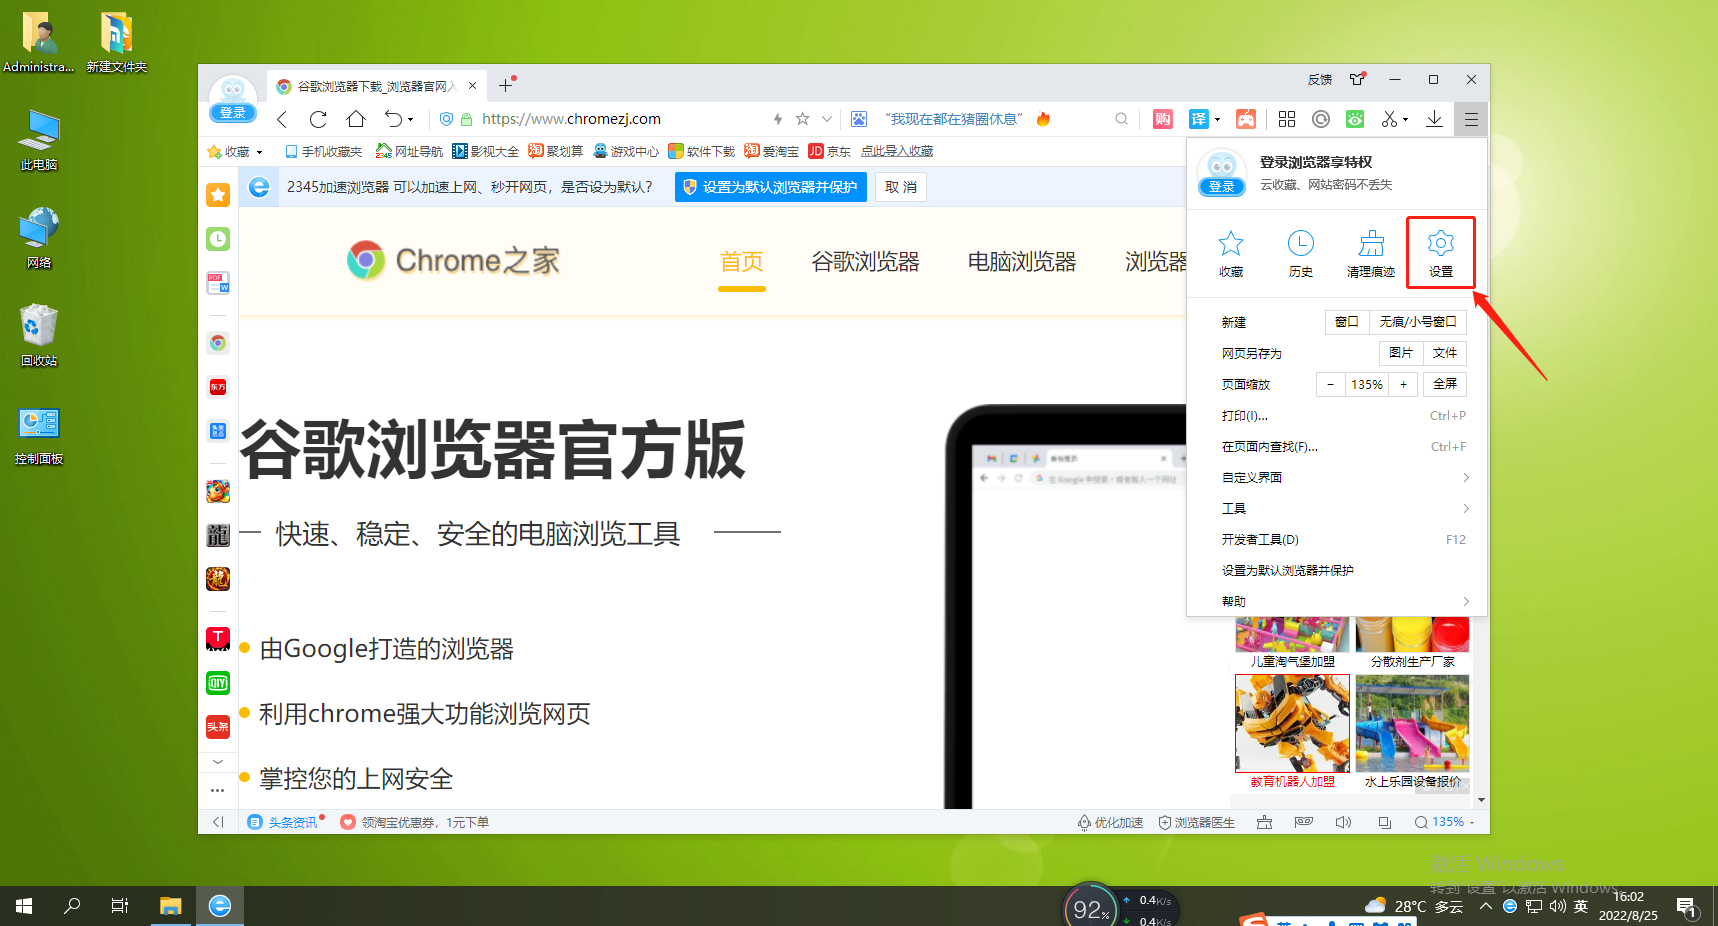Click the blue set default browser button

tap(770, 187)
